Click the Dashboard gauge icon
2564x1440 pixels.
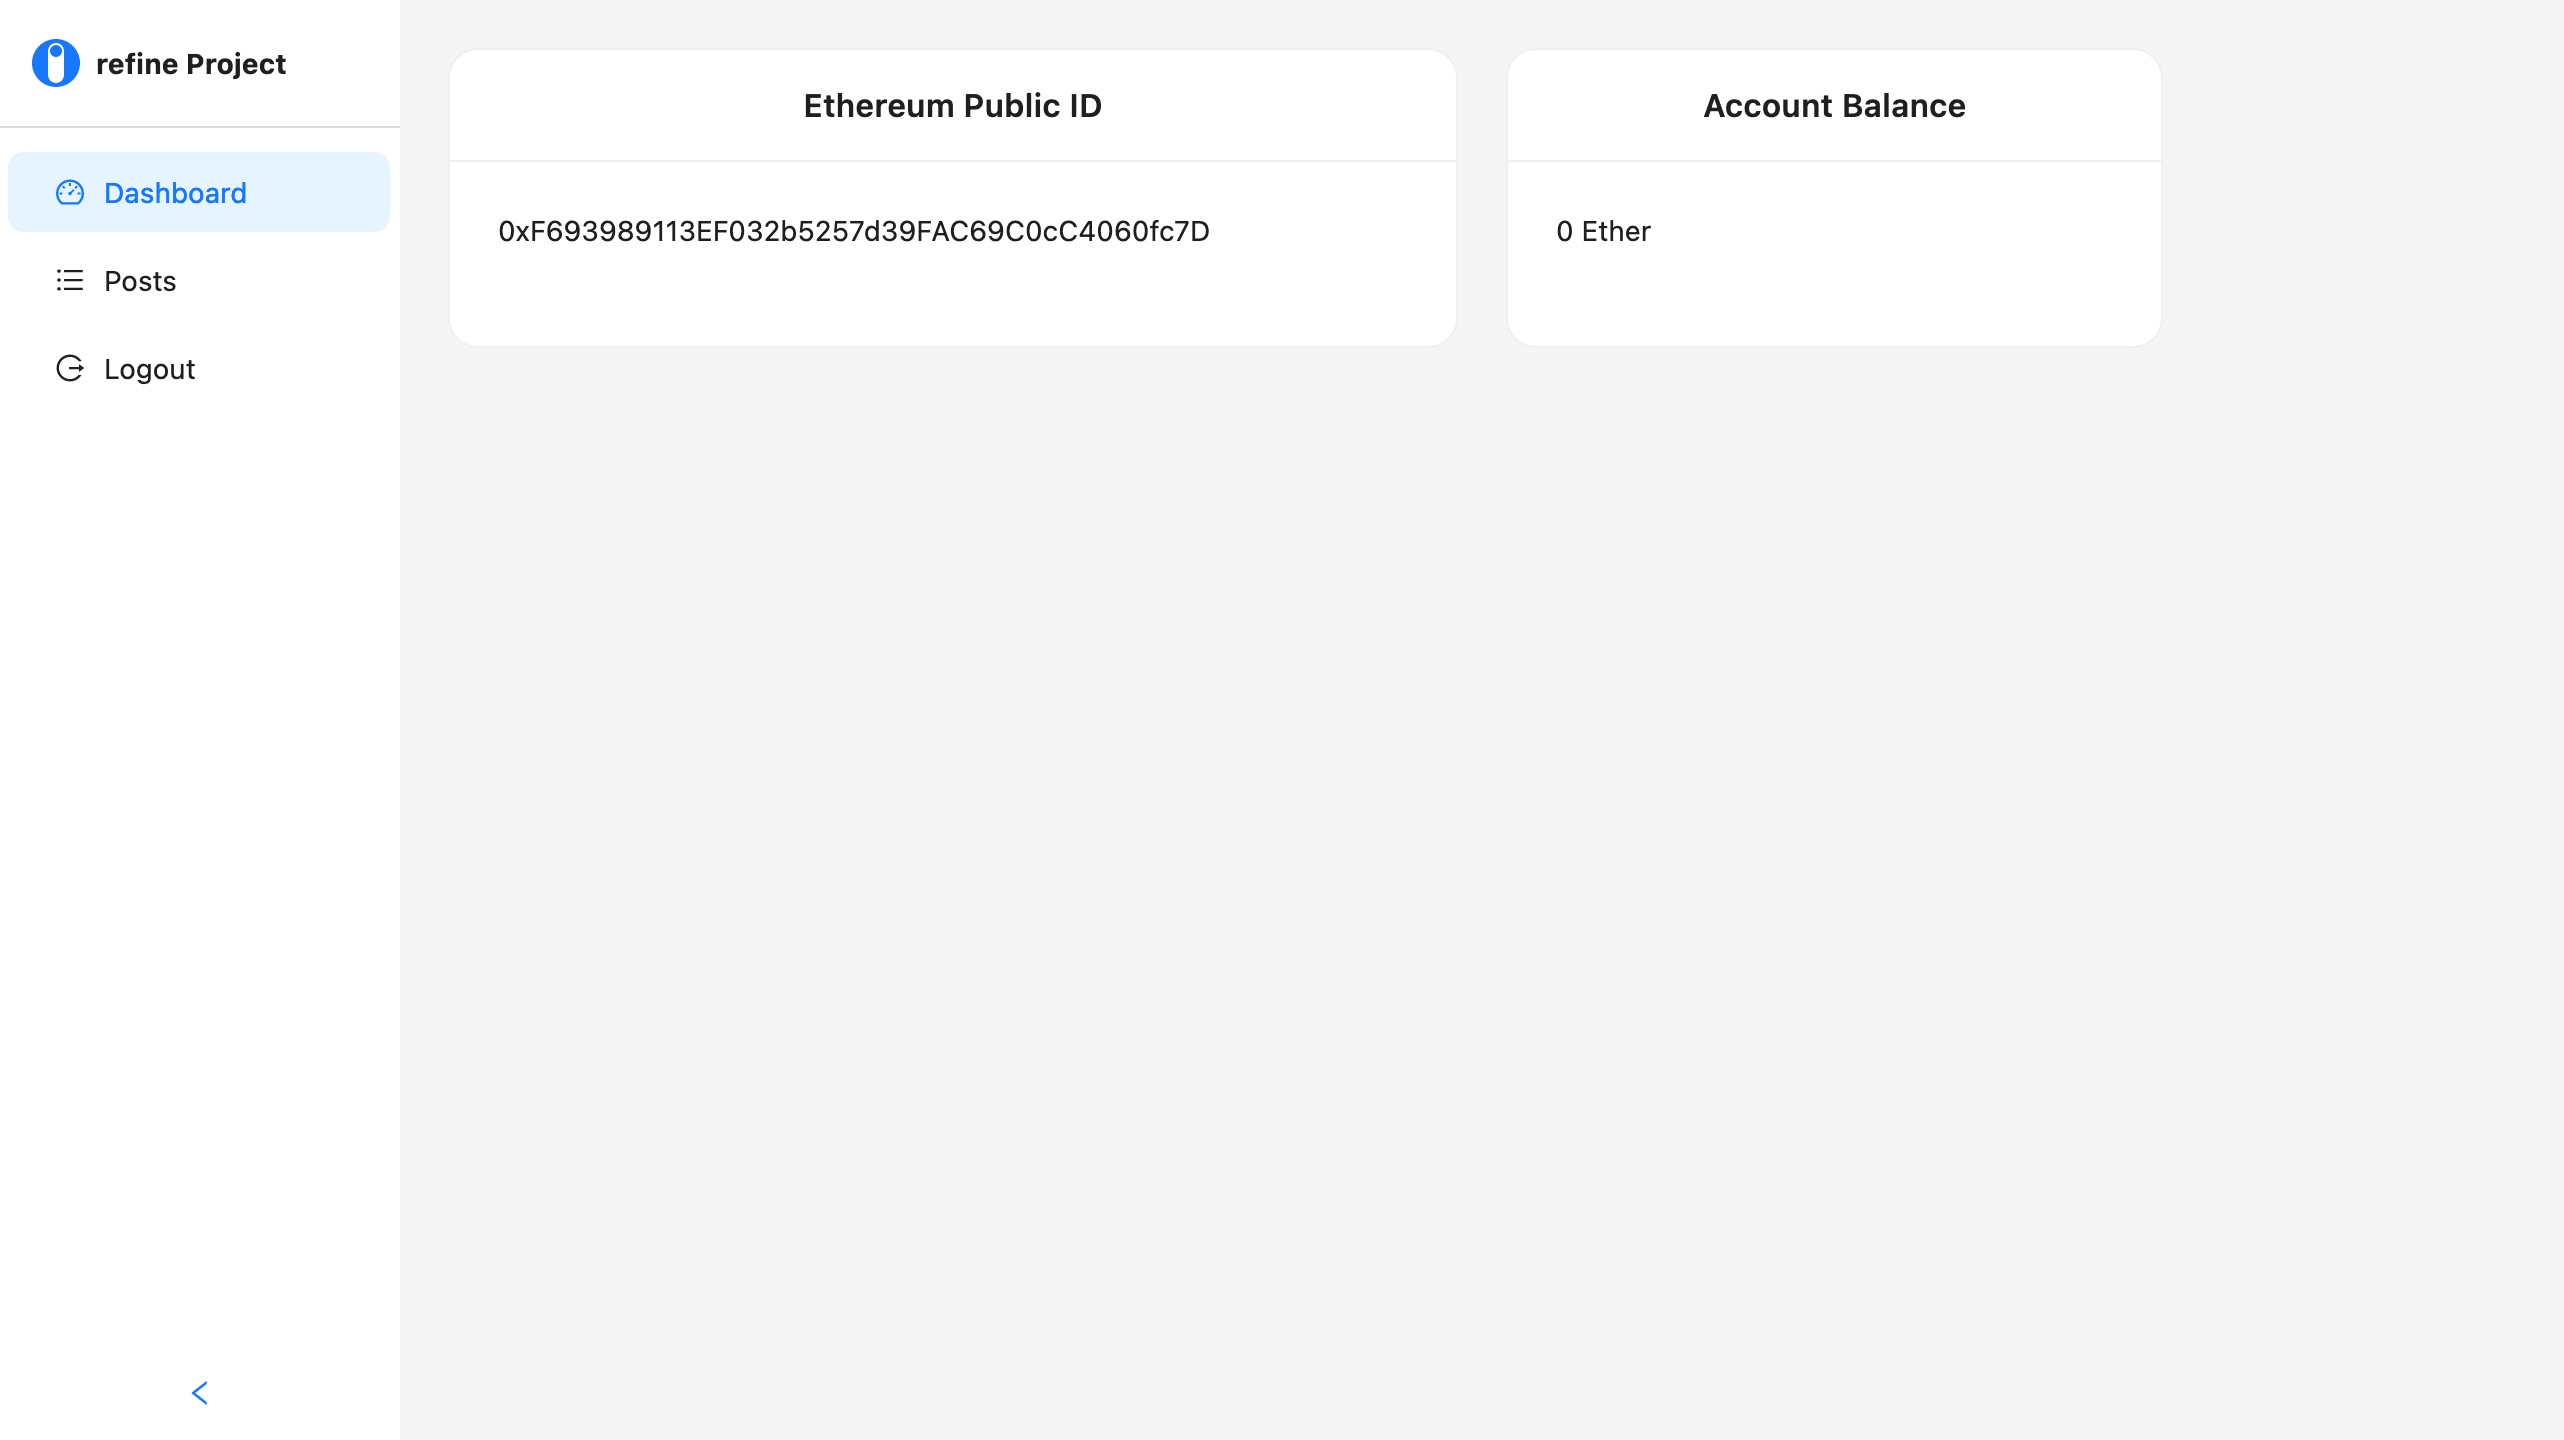pos(70,193)
